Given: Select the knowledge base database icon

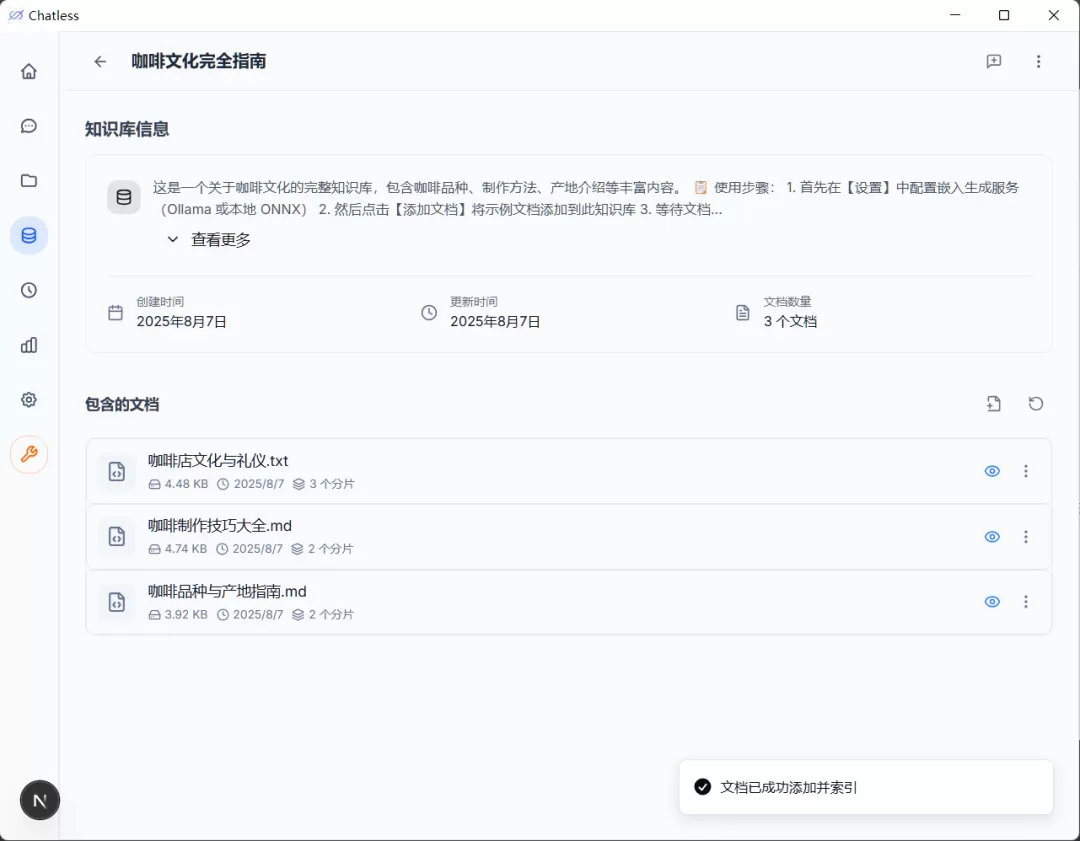Looking at the screenshot, I should (x=29, y=236).
